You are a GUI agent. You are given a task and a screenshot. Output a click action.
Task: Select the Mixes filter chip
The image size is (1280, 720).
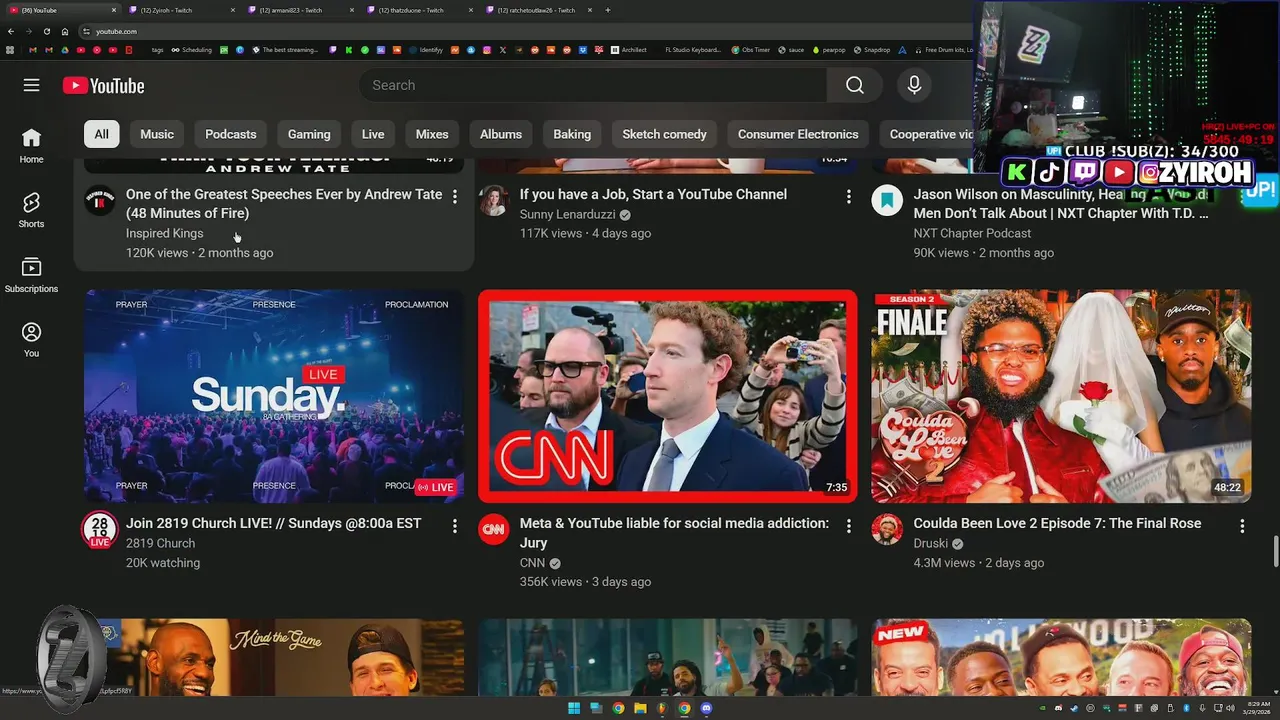click(x=432, y=134)
